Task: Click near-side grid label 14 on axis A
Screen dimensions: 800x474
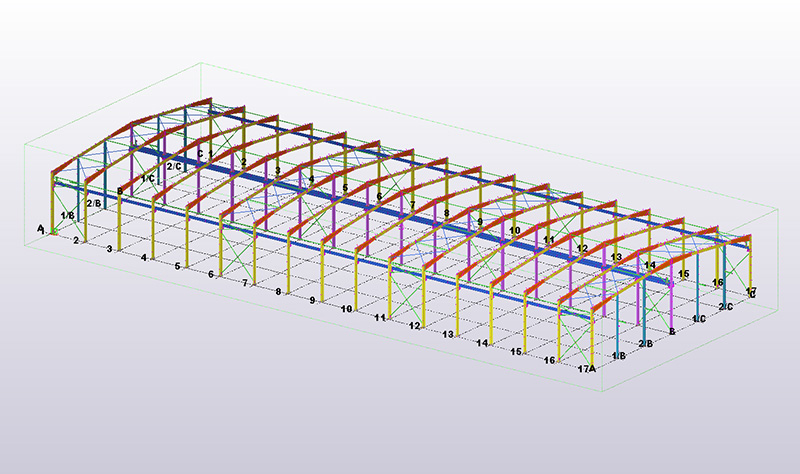Action: click(482, 343)
